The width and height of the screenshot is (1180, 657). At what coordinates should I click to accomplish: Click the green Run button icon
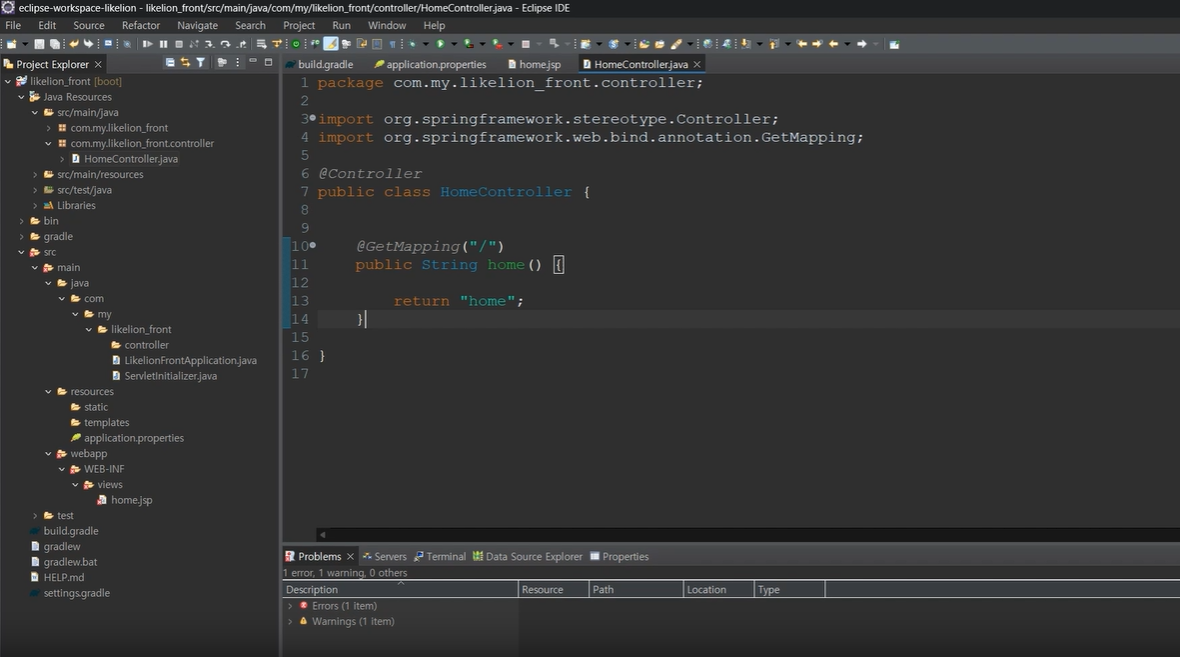point(440,44)
